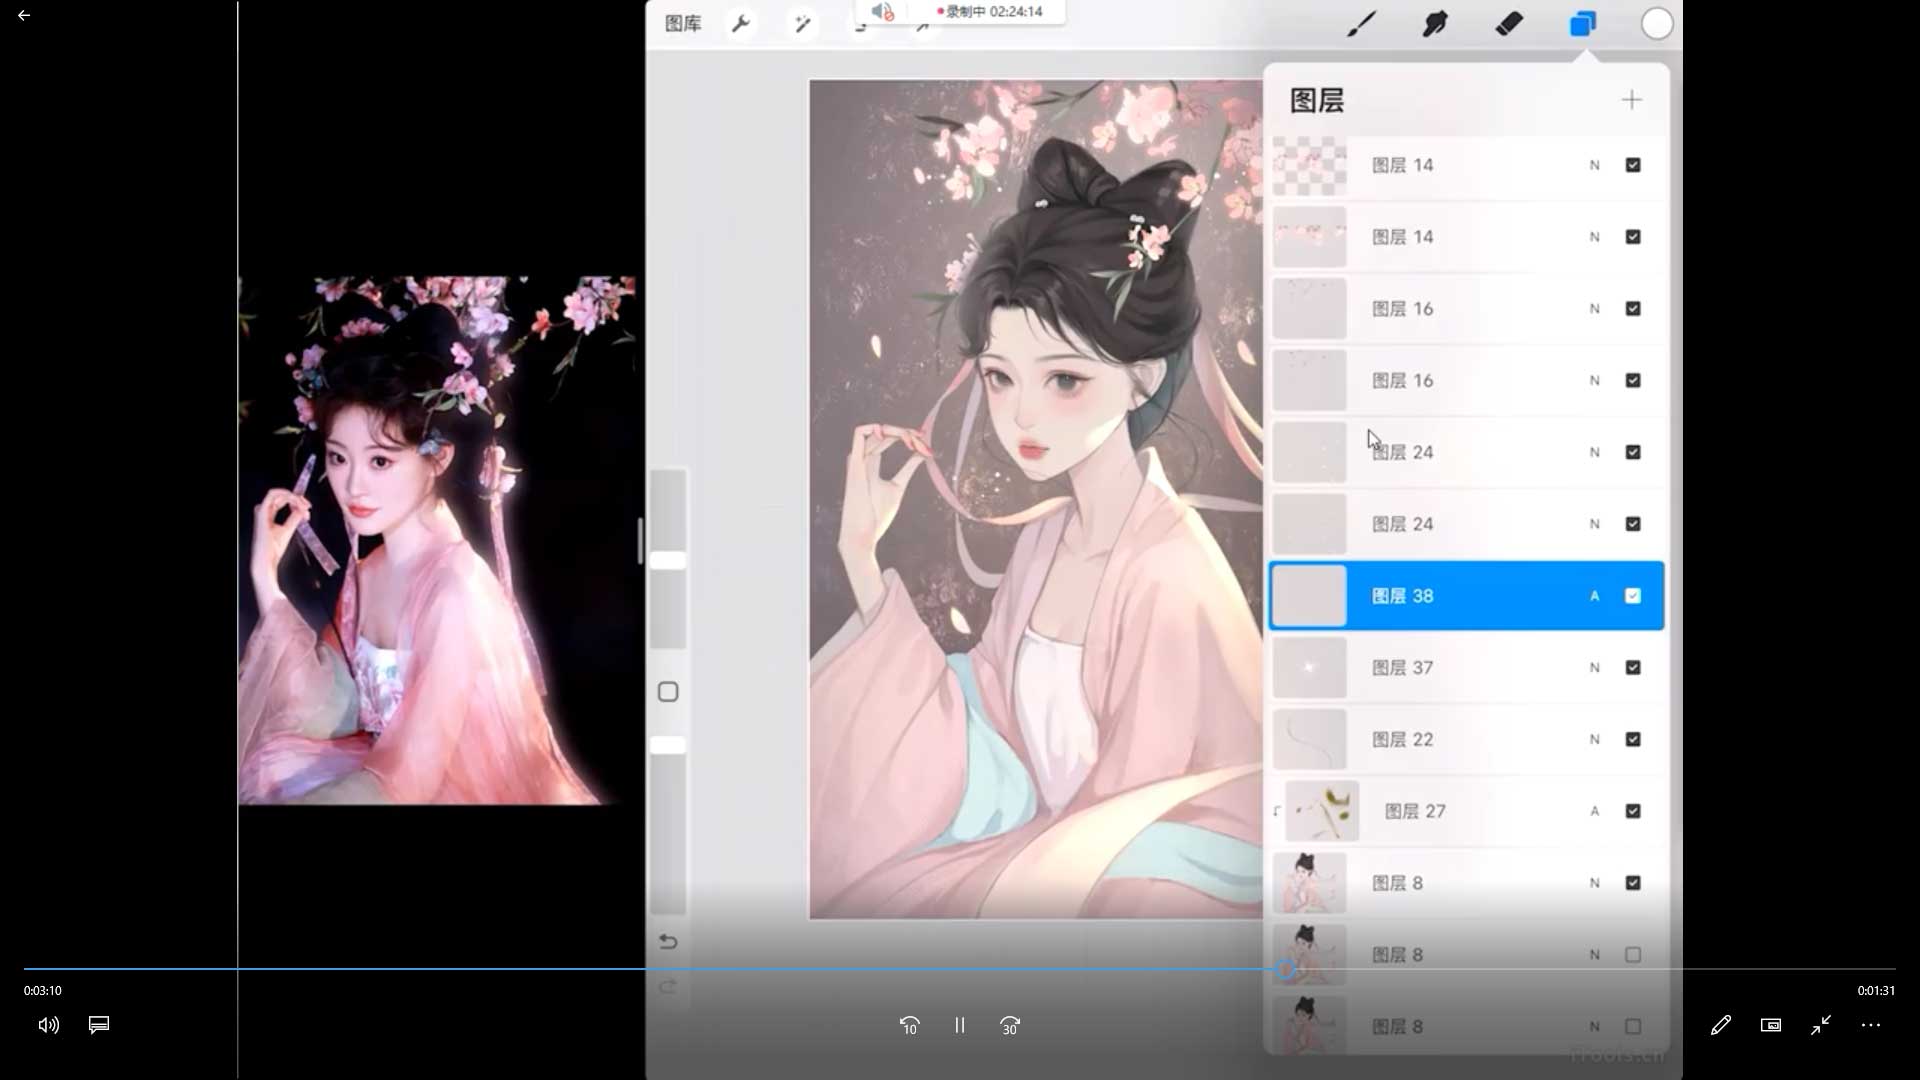Select the Procreate brush tool

(x=1361, y=24)
